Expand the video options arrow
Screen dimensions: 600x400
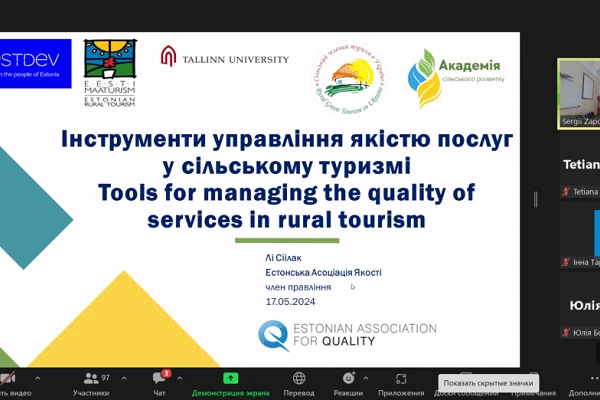(x=38, y=379)
